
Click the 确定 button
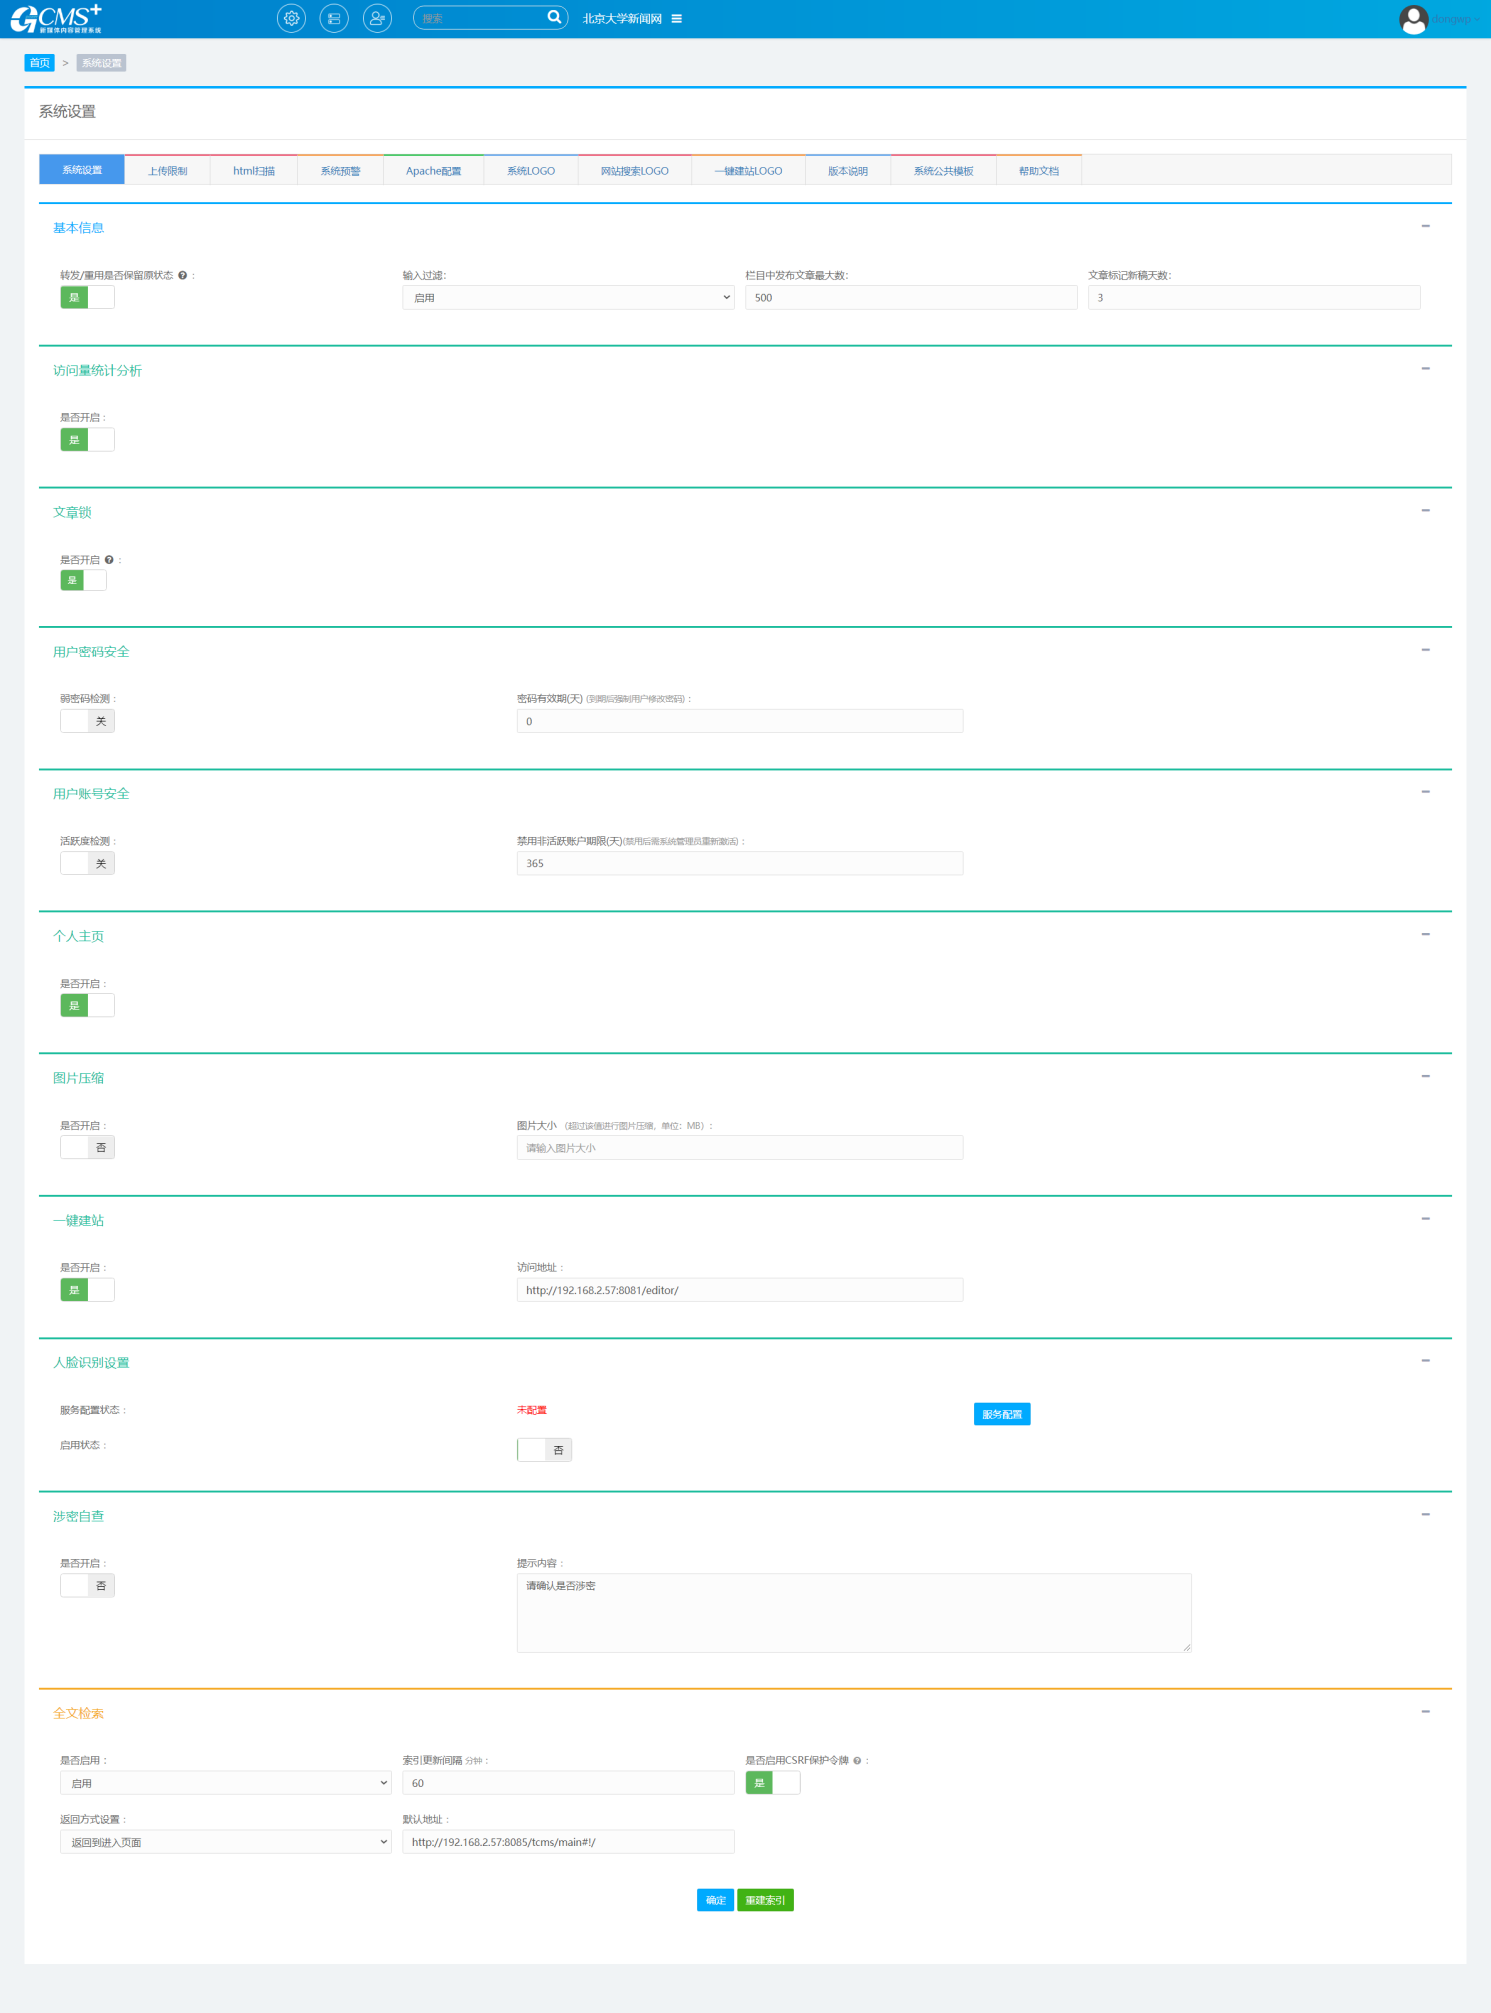point(715,1900)
